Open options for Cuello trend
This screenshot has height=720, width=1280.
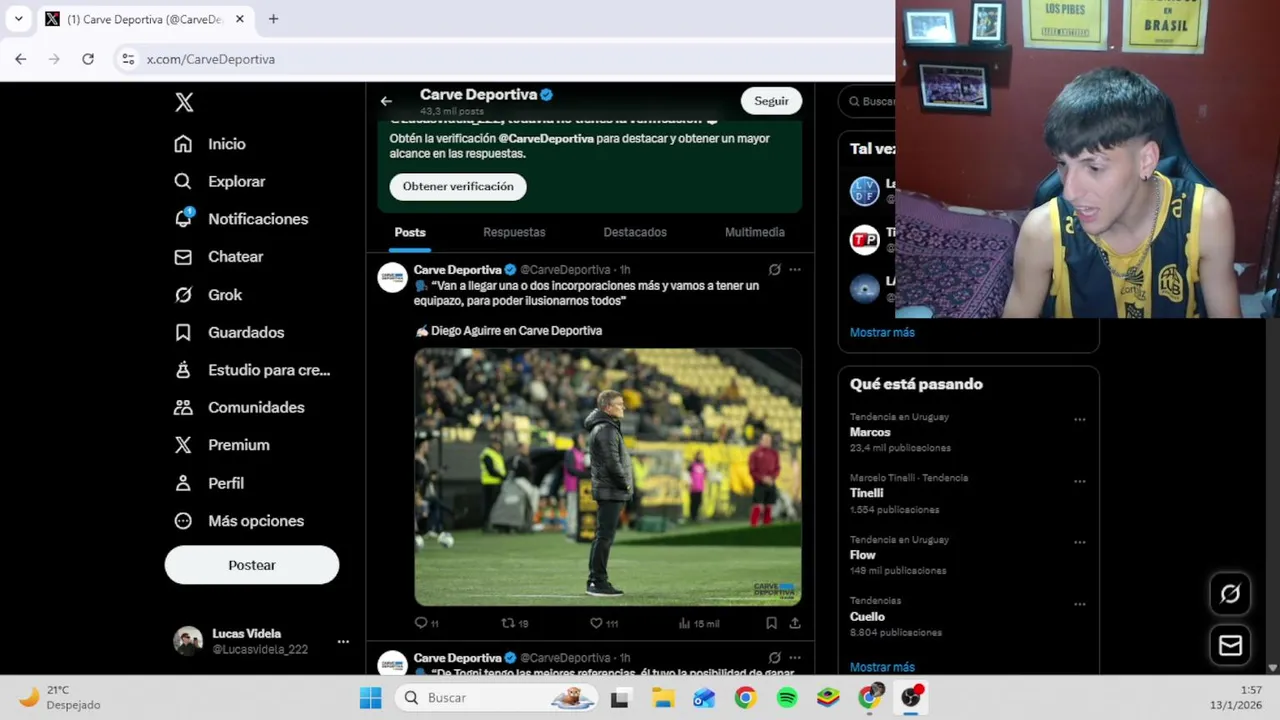[x=1080, y=604]
